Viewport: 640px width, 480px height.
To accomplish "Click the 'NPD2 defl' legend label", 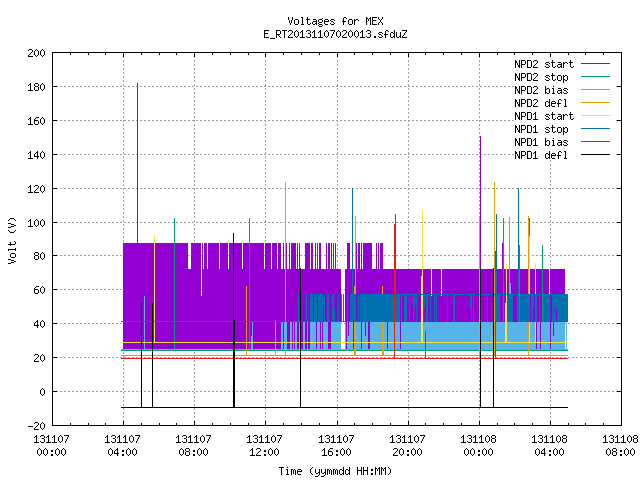I will (541, 103).
